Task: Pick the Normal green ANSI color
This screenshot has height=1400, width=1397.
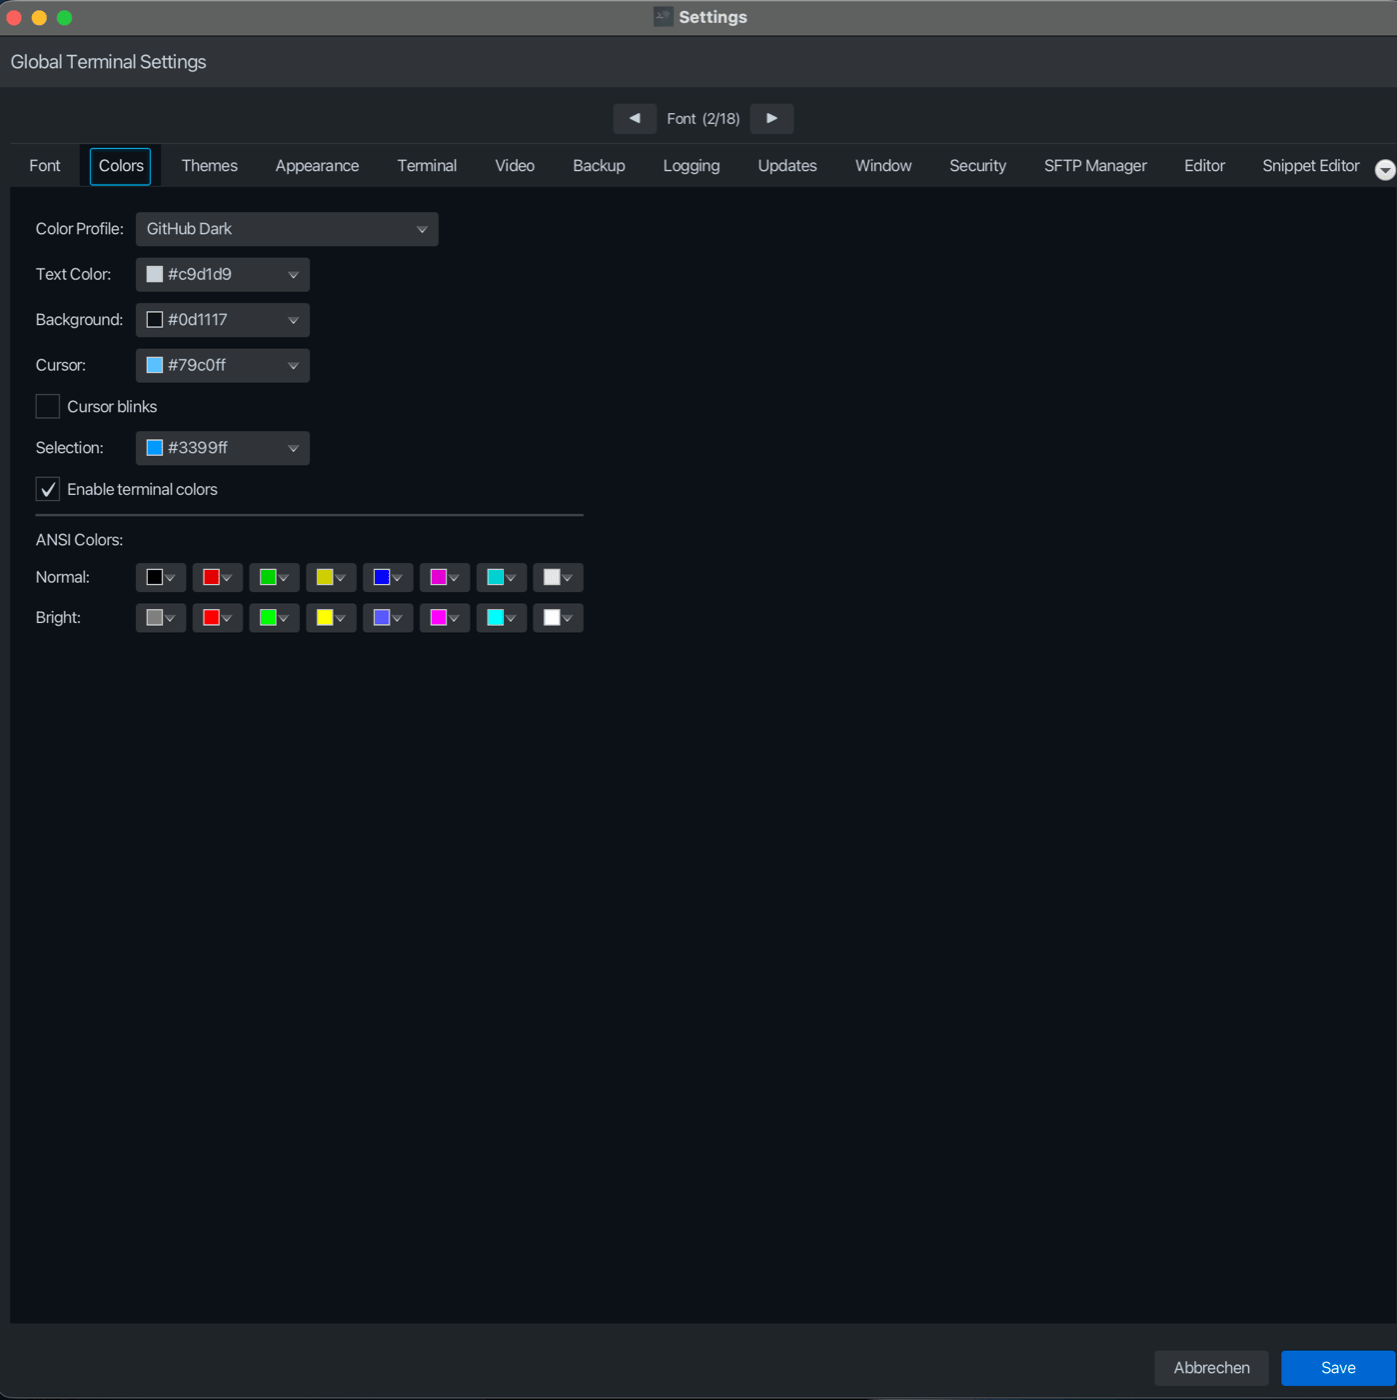Action: click(x=274, y=577)
